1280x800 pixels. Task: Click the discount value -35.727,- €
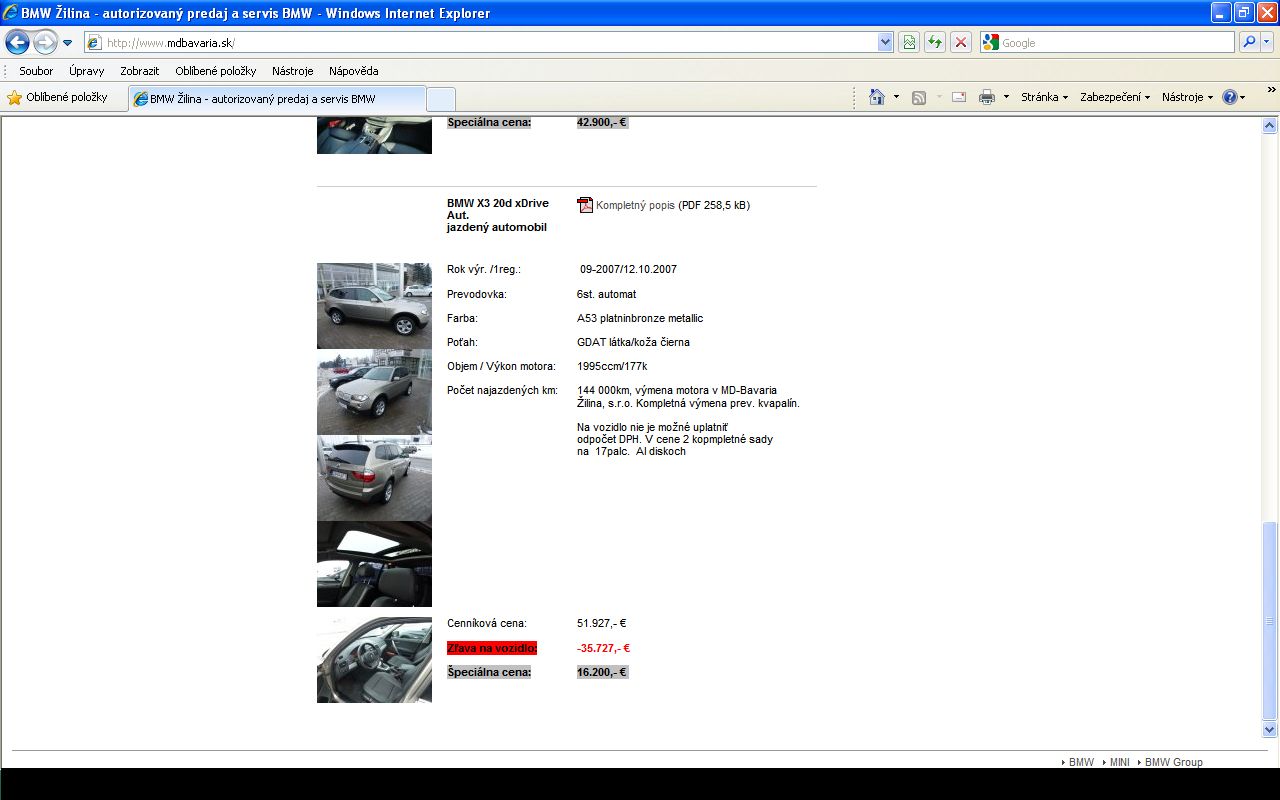click(603, 648)
